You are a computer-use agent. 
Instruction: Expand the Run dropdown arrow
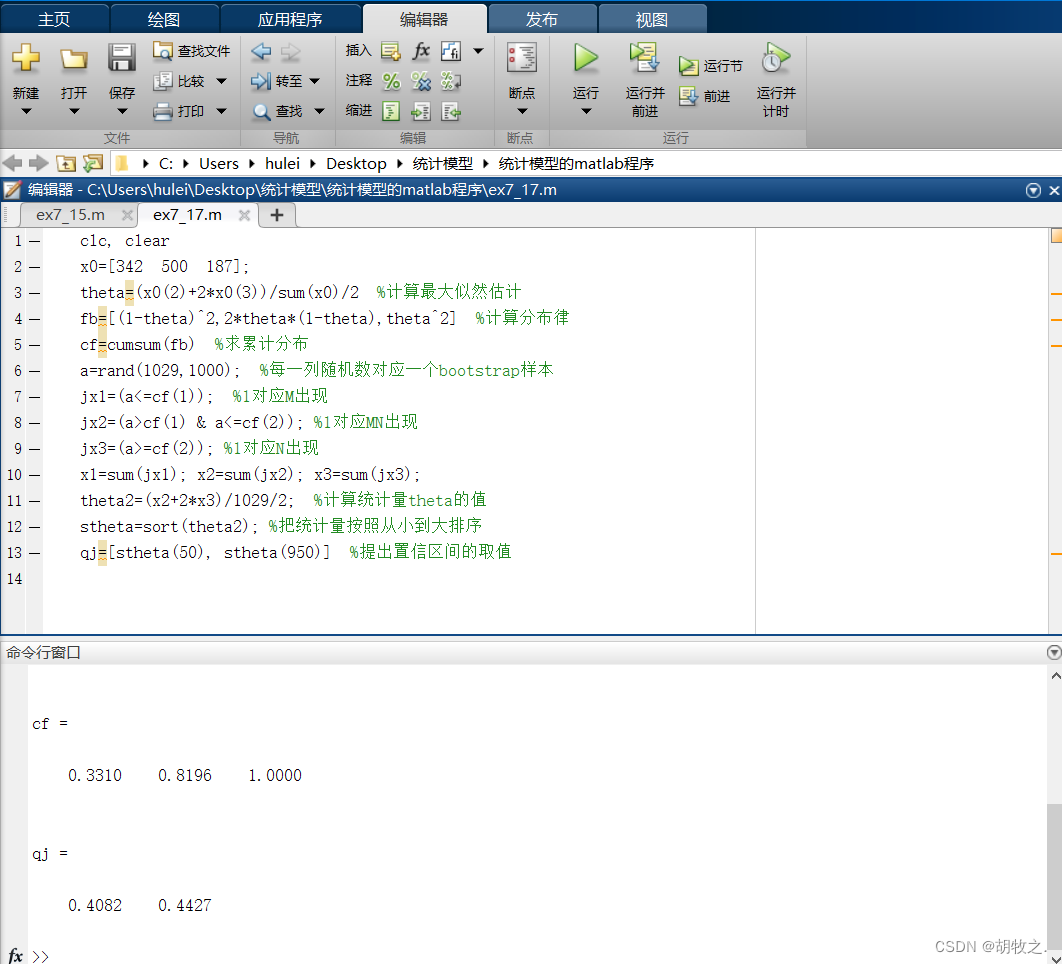[x=586, y=111]
